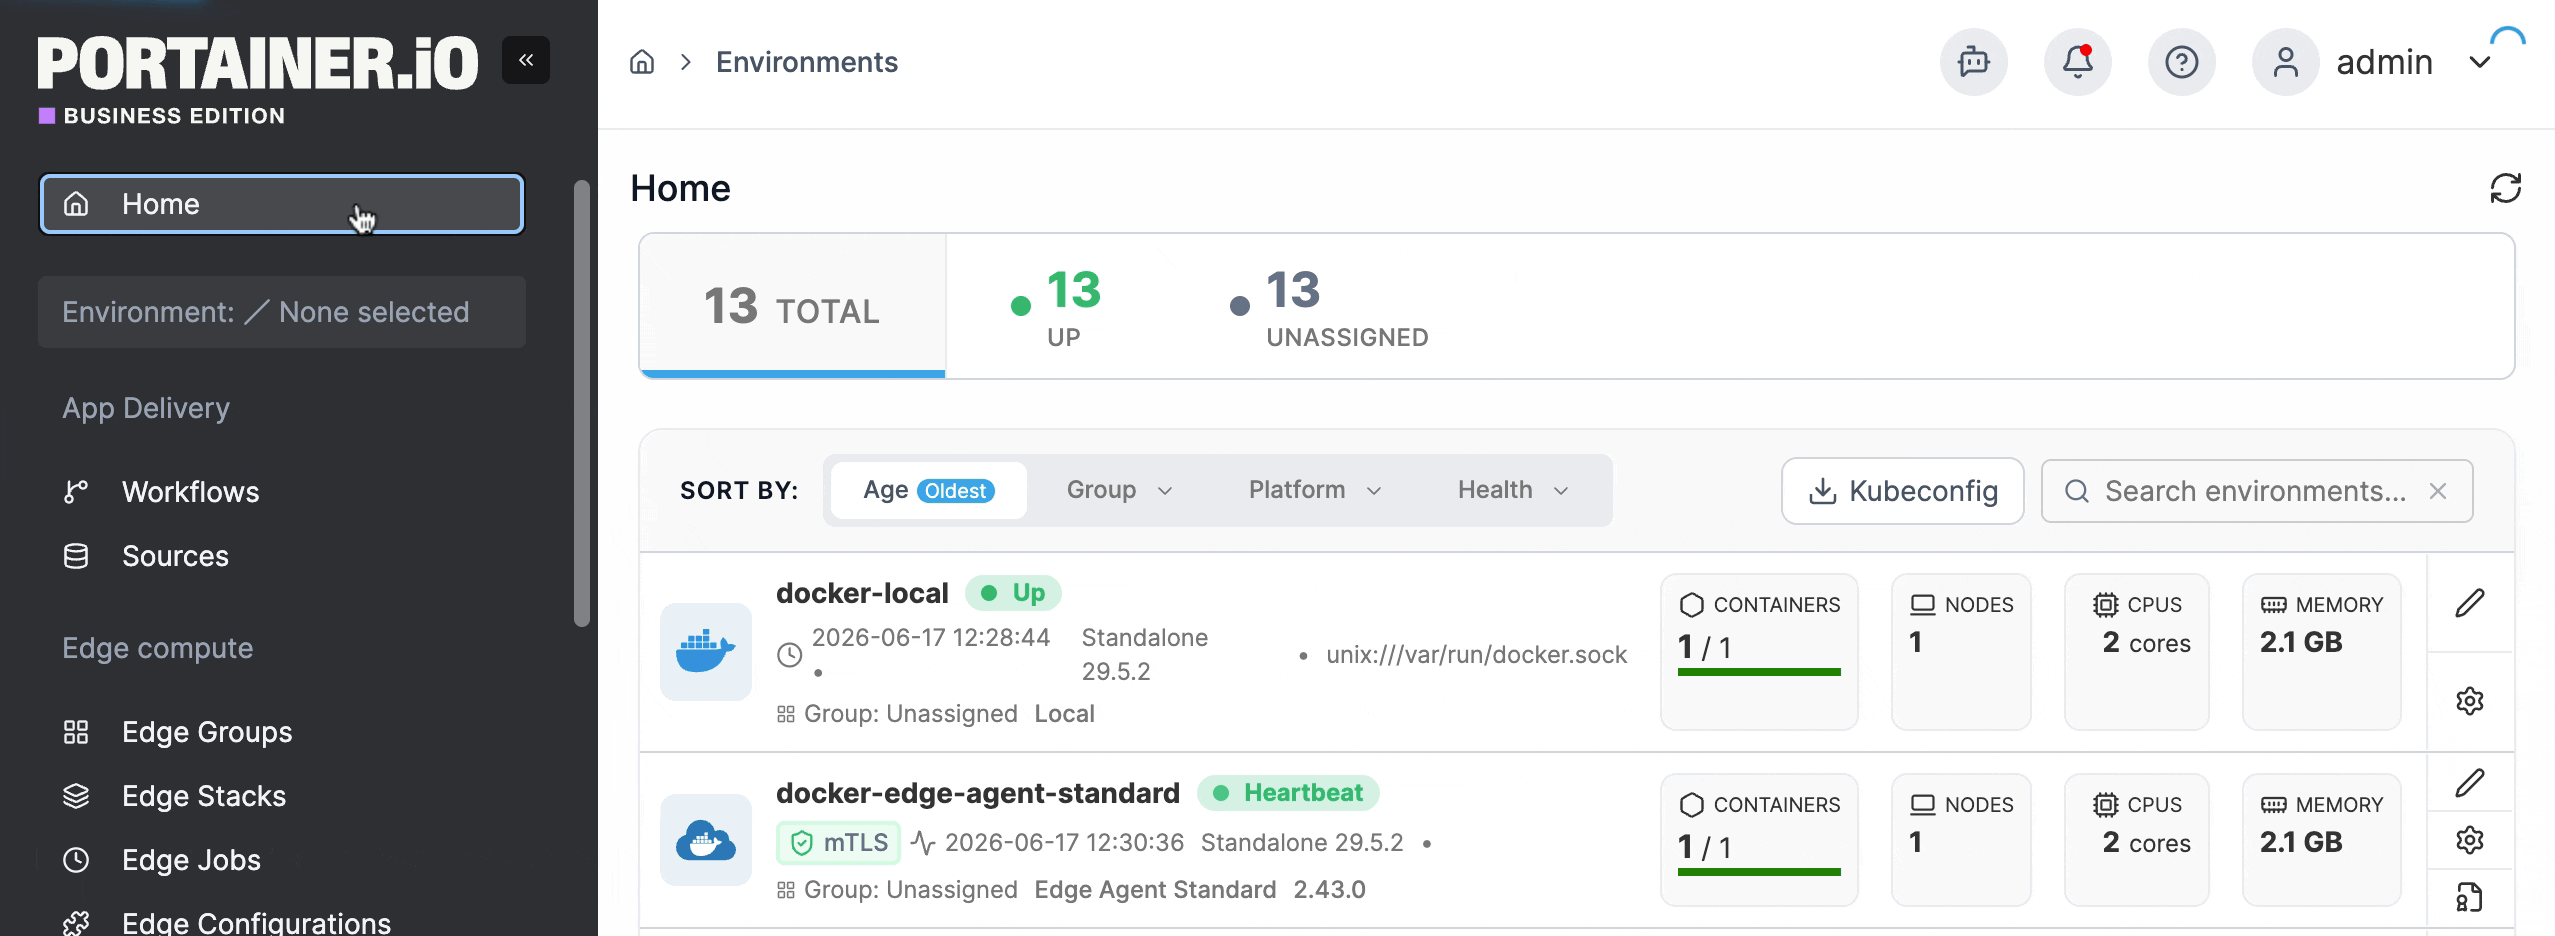Open docker-local settings gear icon
Screen dimensions: 2555x936
click(2470, 701)
